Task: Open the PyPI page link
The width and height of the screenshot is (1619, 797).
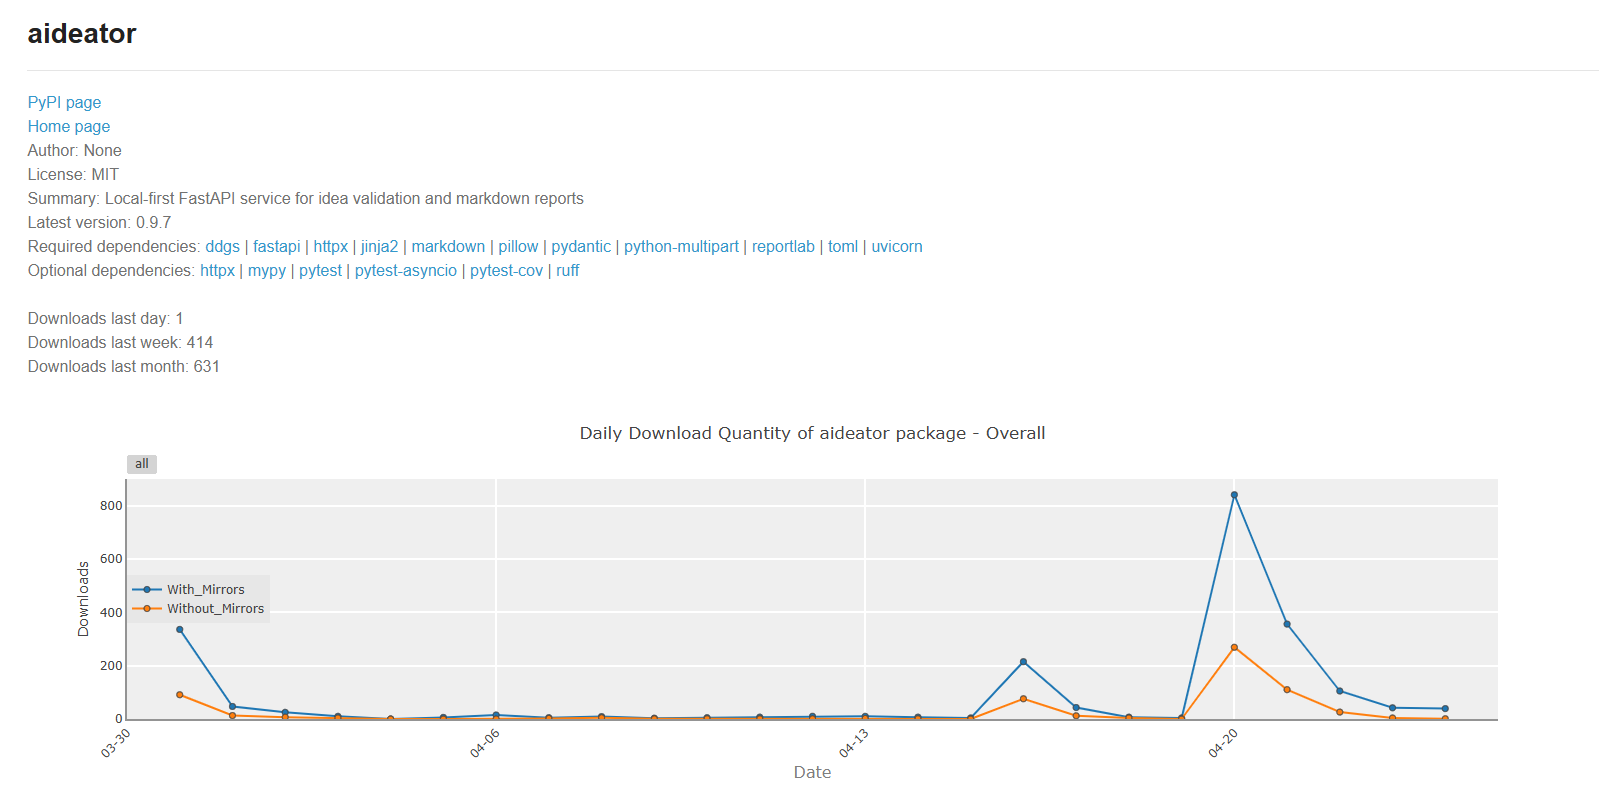Action: point(64,102)
